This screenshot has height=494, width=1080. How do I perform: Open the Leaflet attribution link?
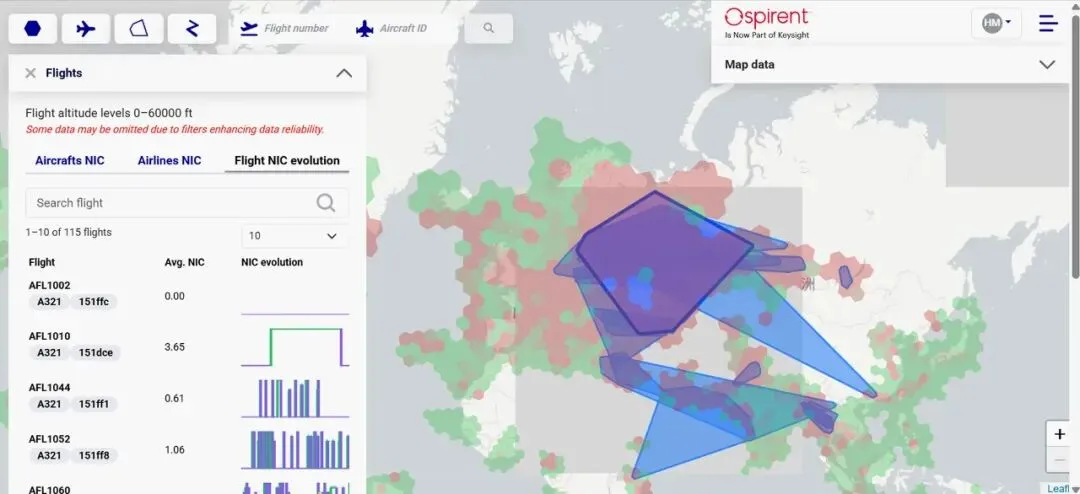click(1056, 488)
